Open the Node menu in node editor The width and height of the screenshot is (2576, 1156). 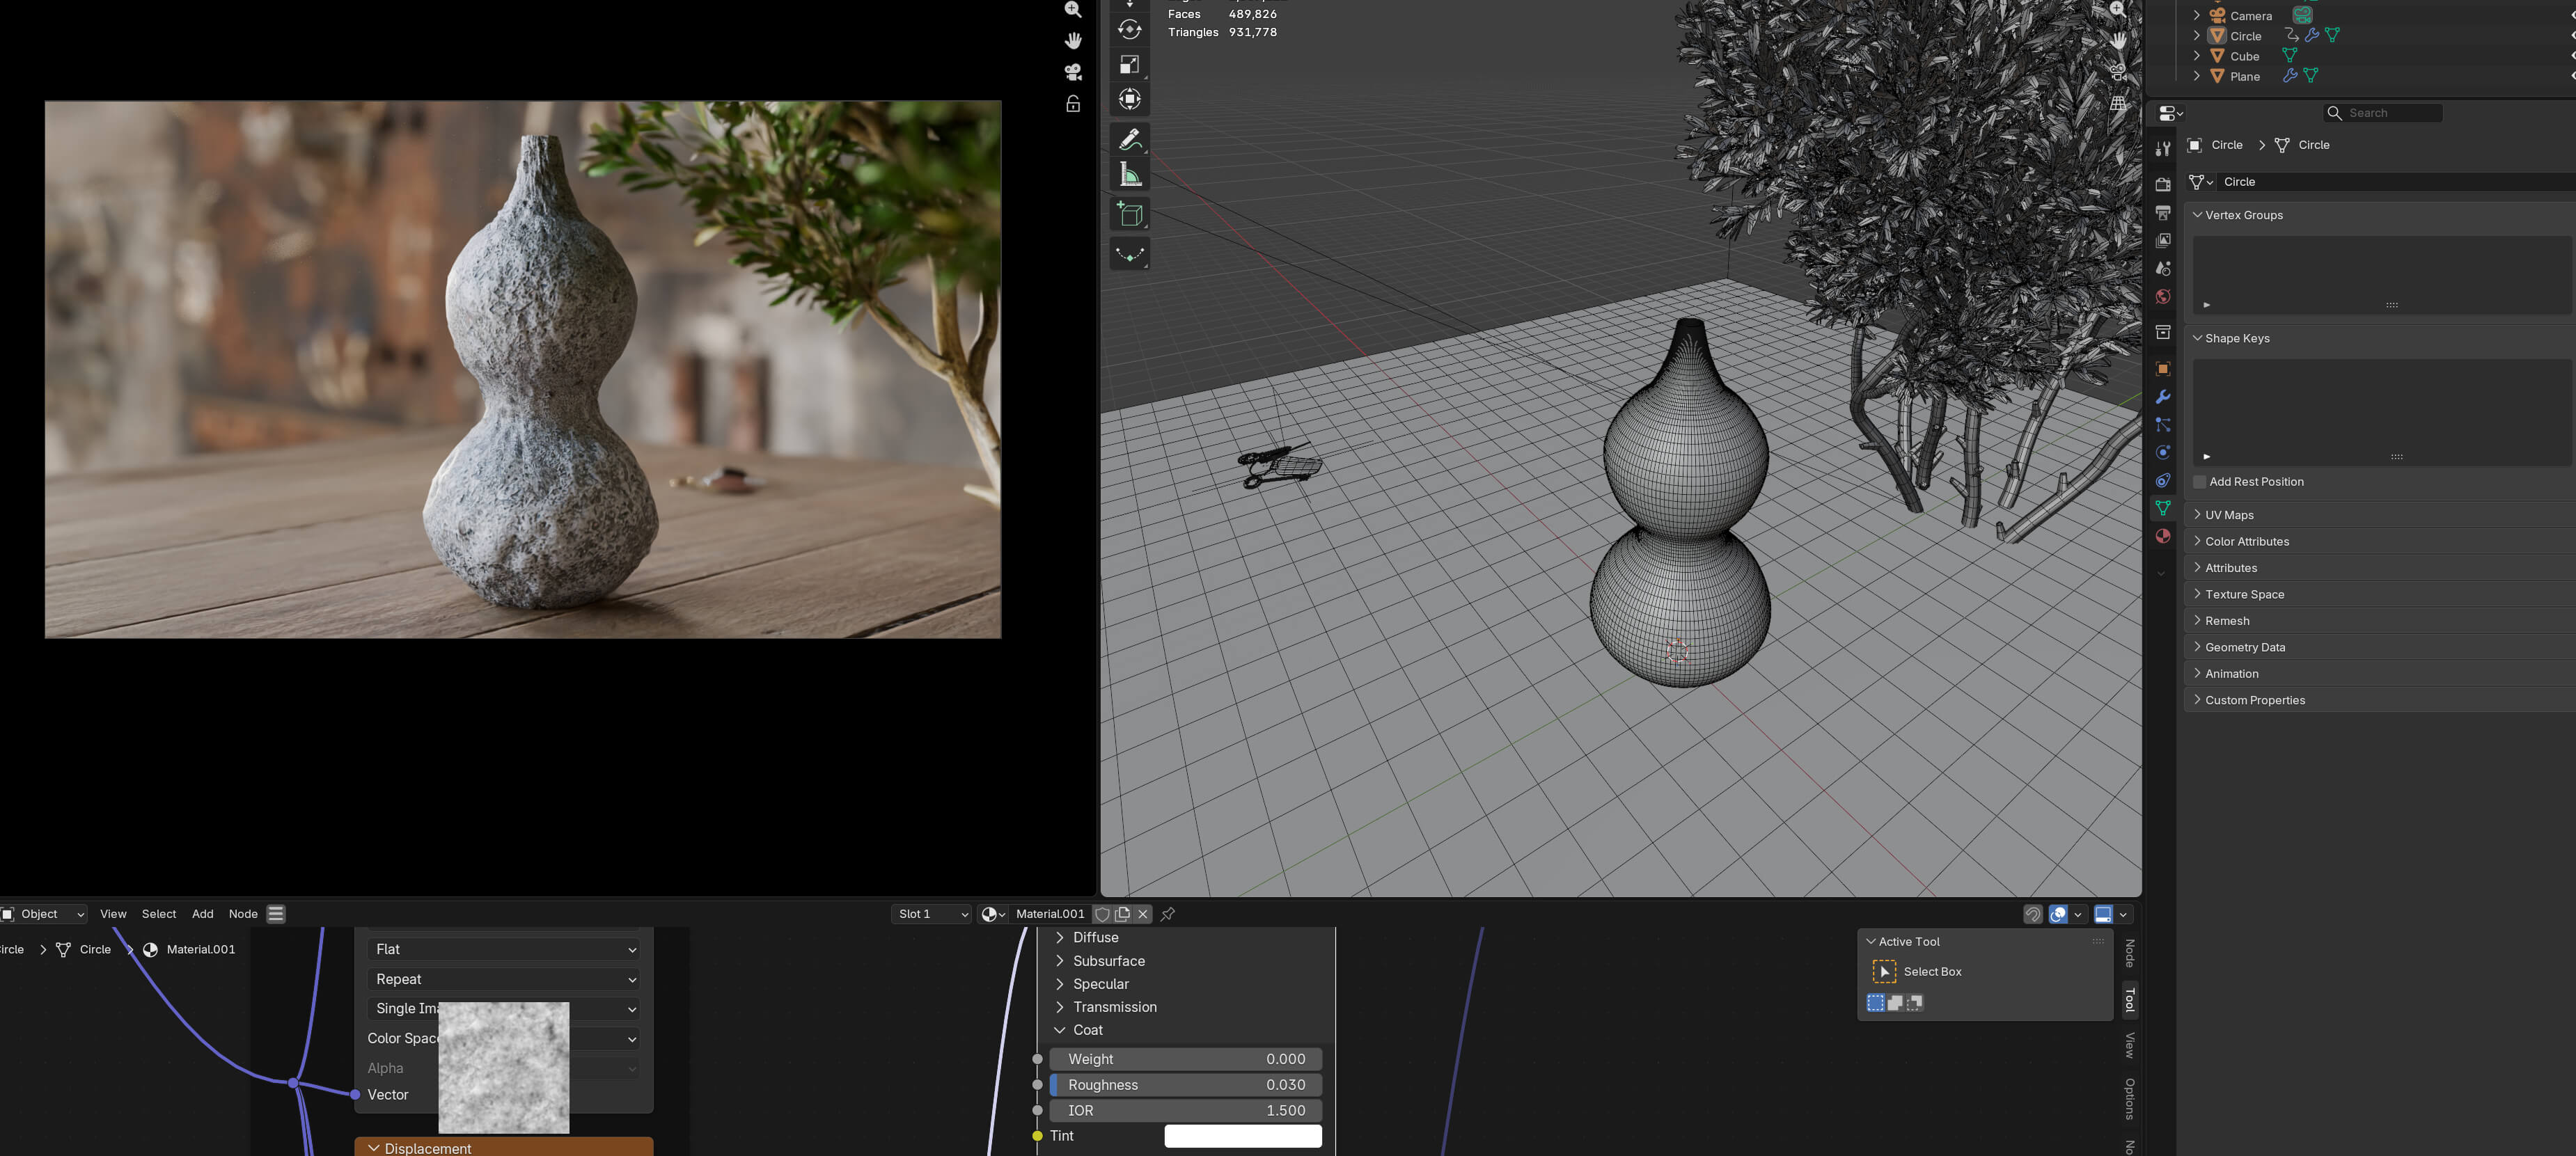coord(243,914)
